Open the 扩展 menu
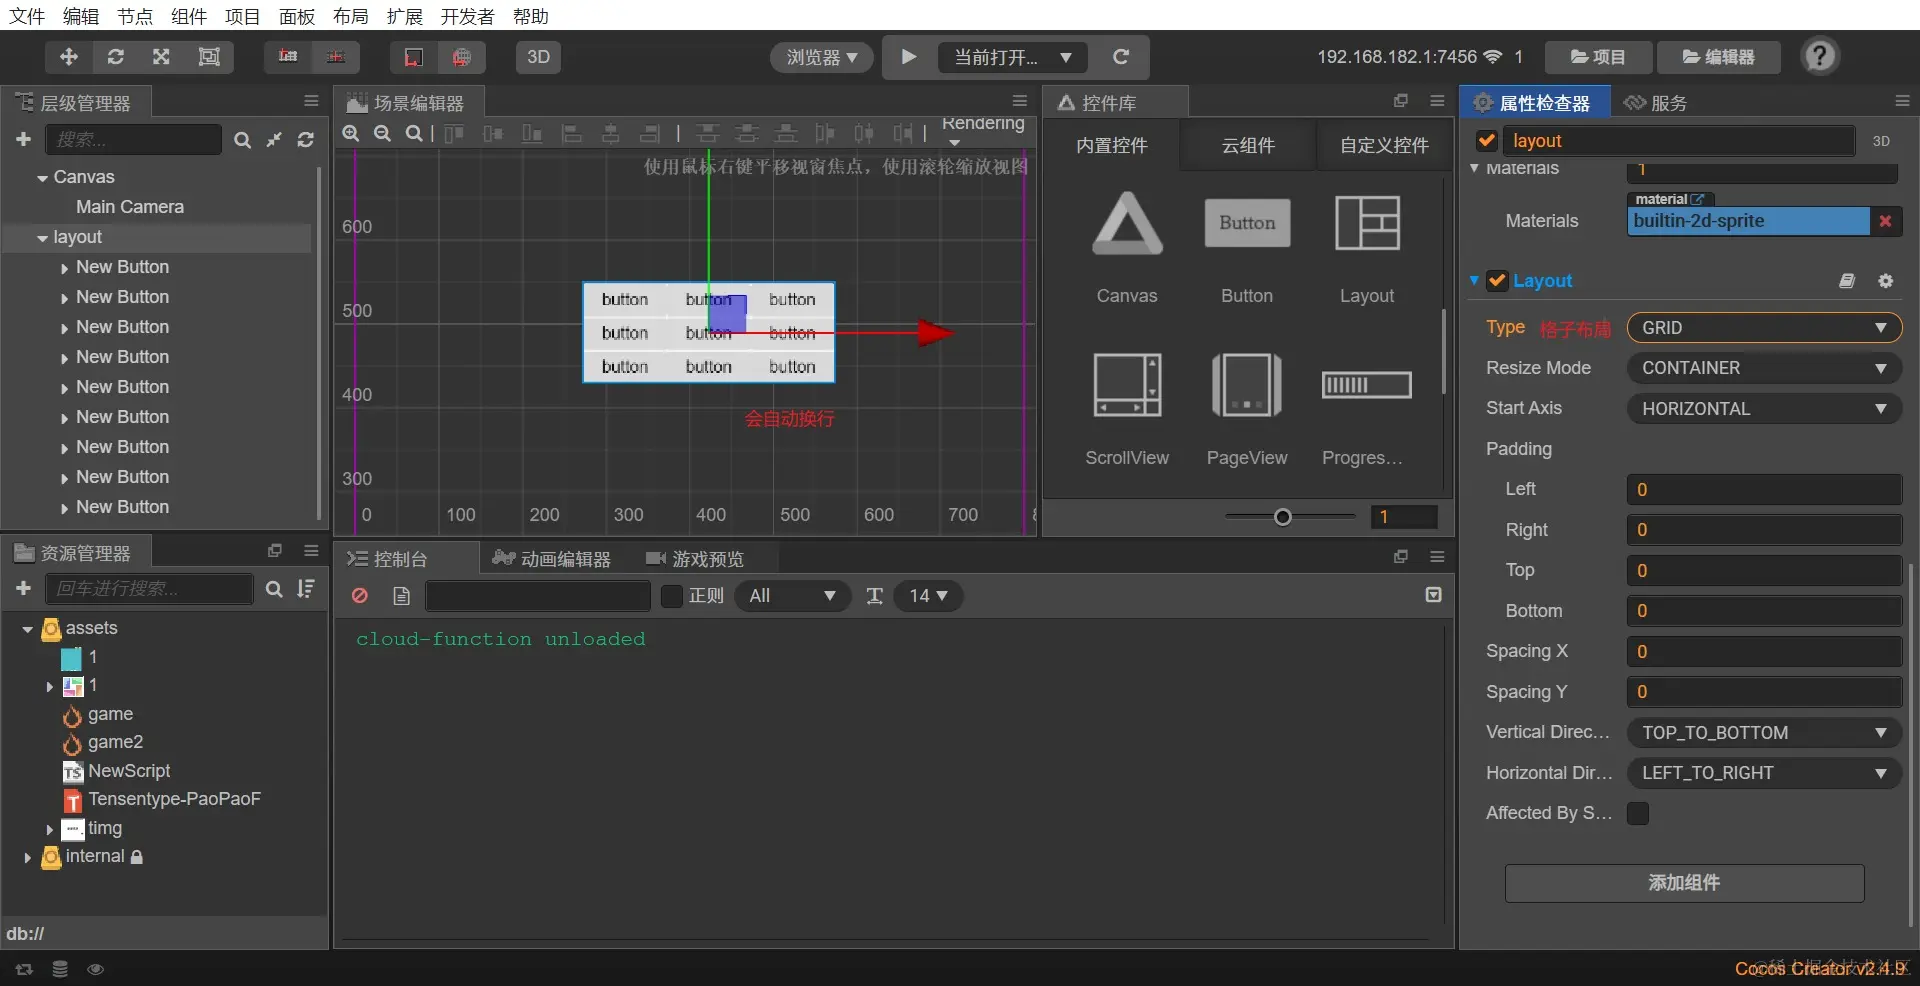Image resolution: width=1920 pixels, height=986 pixels. click(405, 16)
